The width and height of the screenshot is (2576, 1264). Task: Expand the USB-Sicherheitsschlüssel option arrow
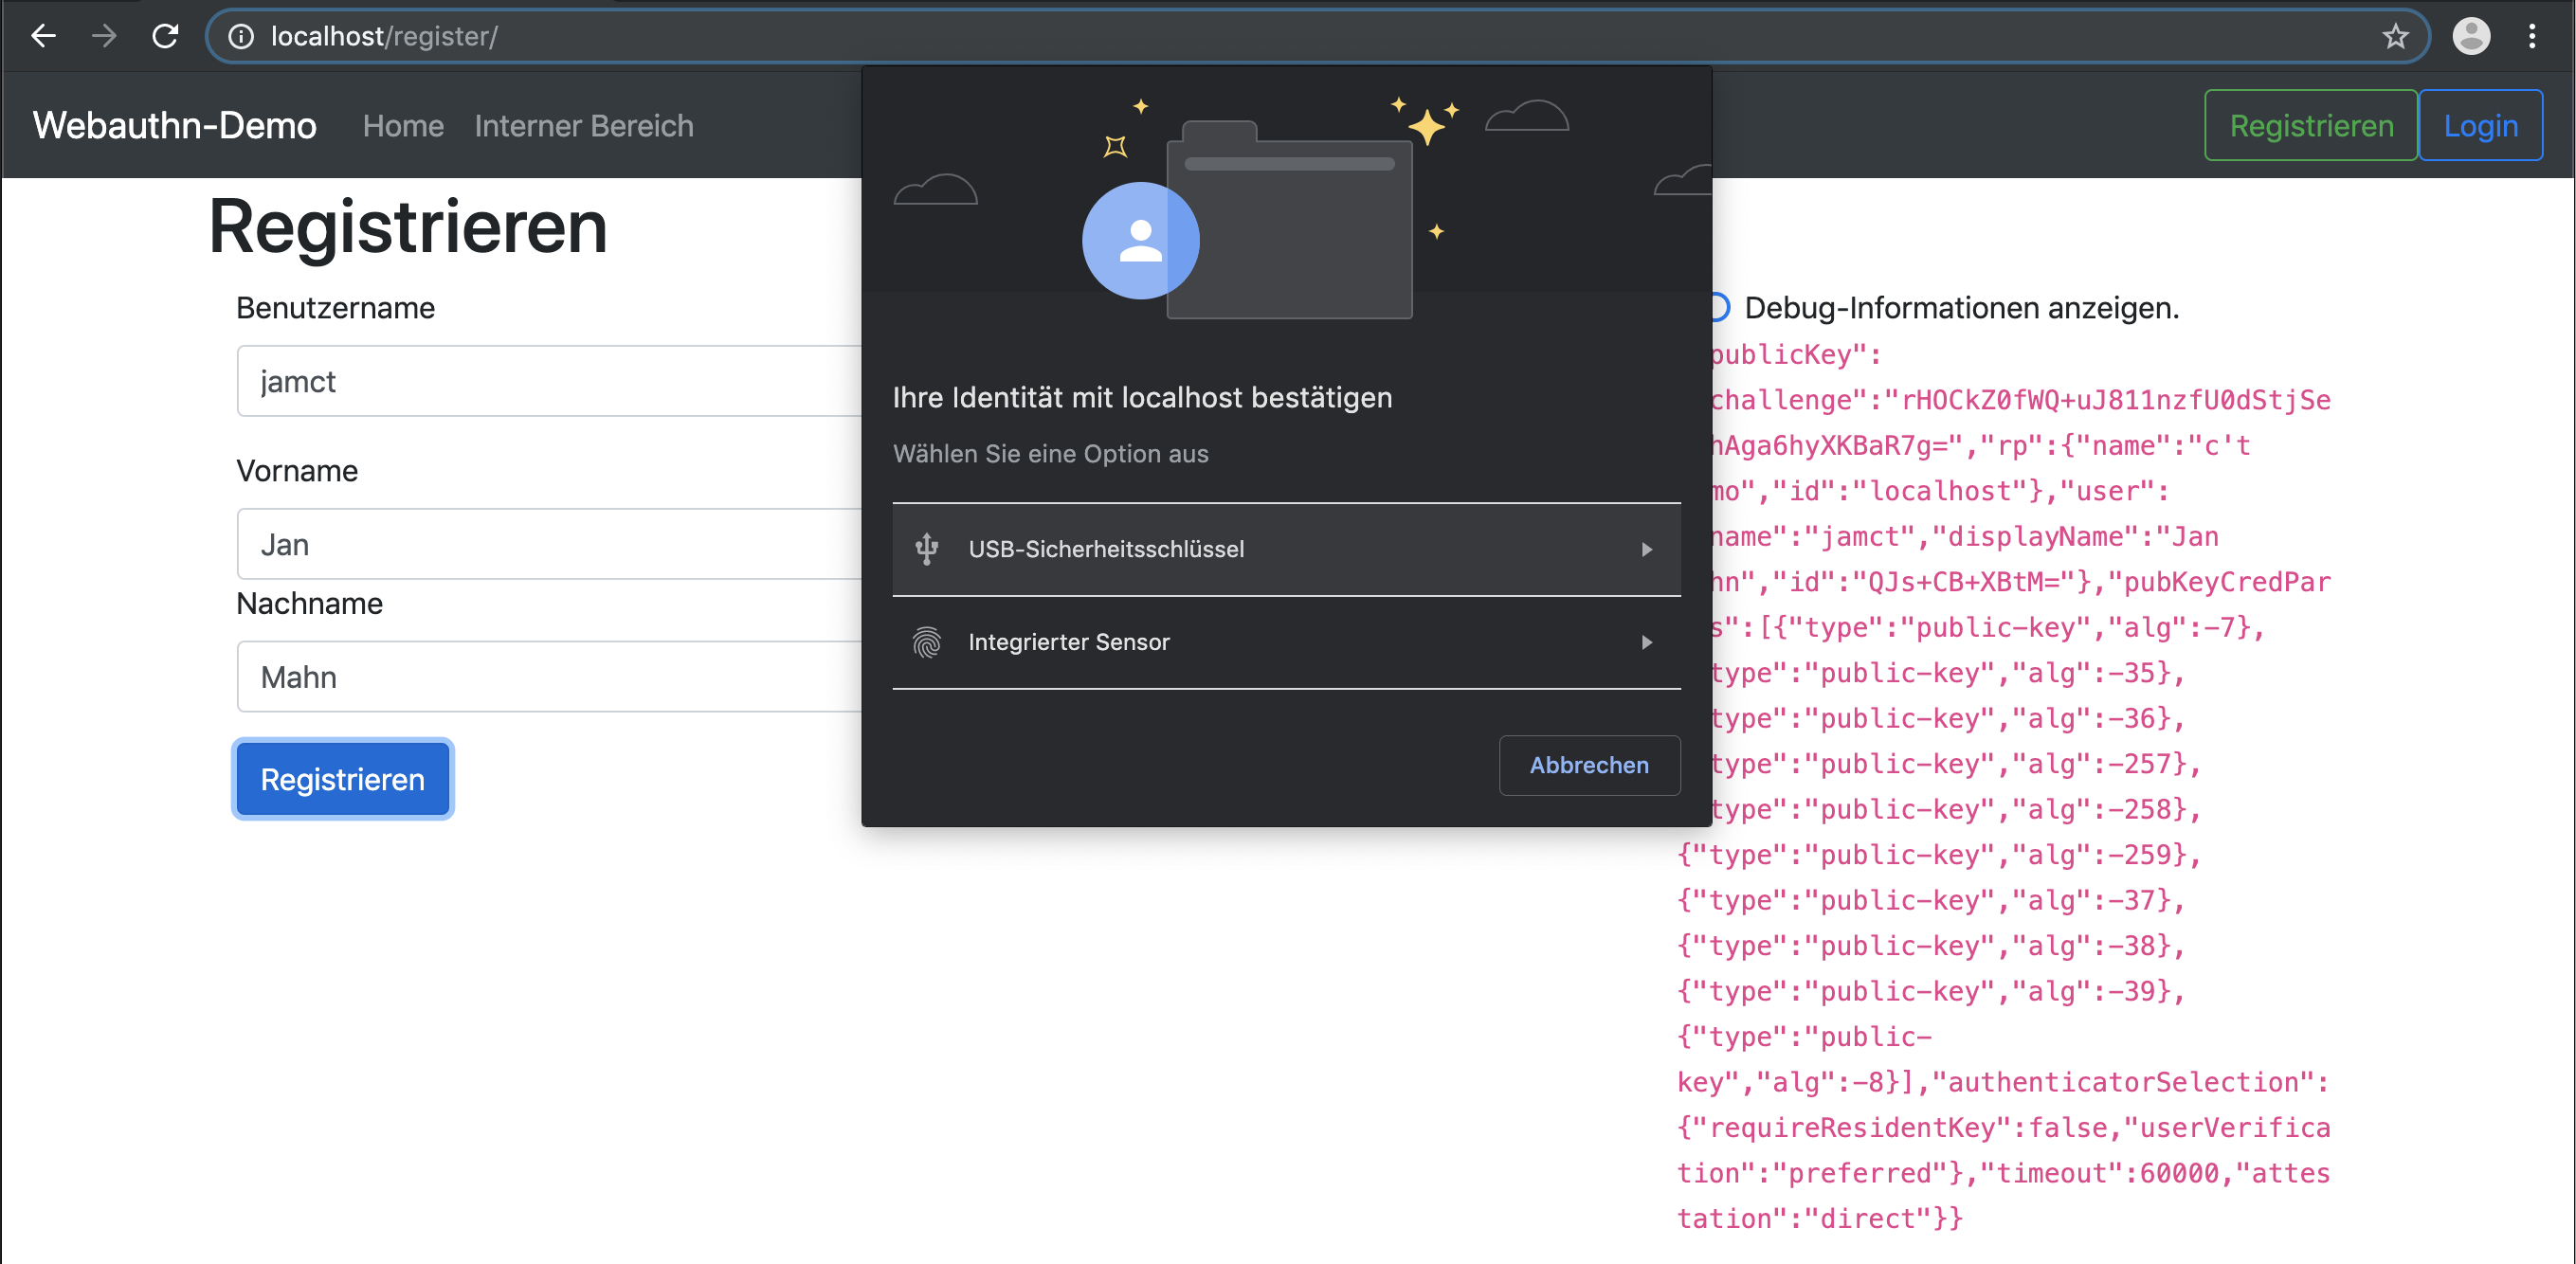pos(1646,549)
